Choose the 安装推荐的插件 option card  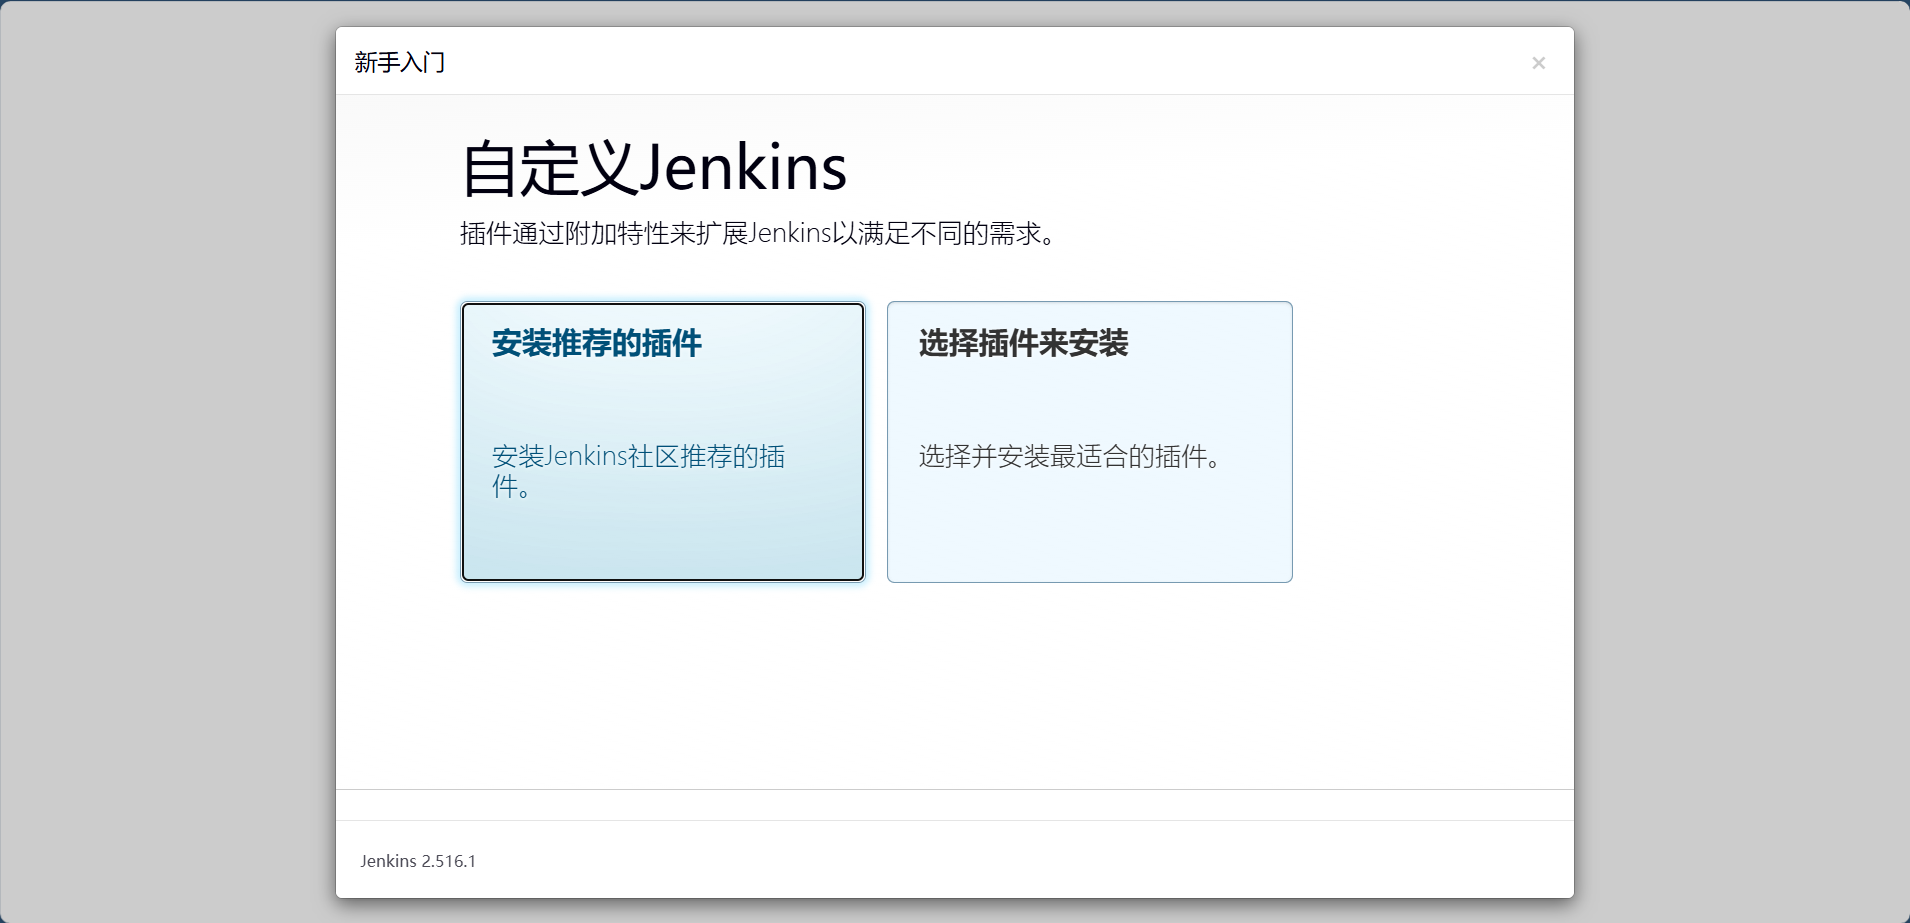(663, 442)
